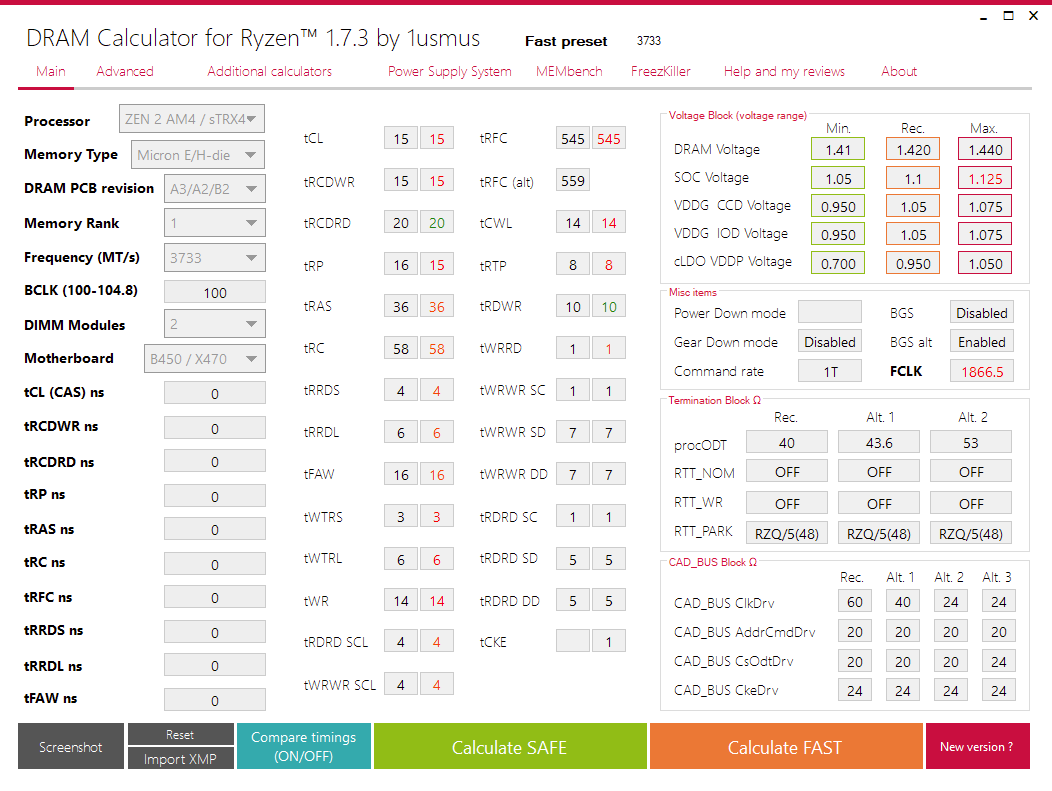Image resolution: width=1052 pixels, height=791 pixels.
Task: Open the Processor dropdown
Action: pyautogui.click(x=191, y=119)
